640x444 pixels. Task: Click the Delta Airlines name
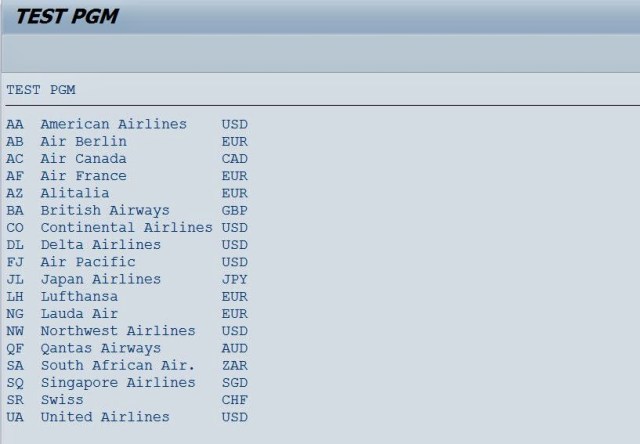click(x=100, y=245)
